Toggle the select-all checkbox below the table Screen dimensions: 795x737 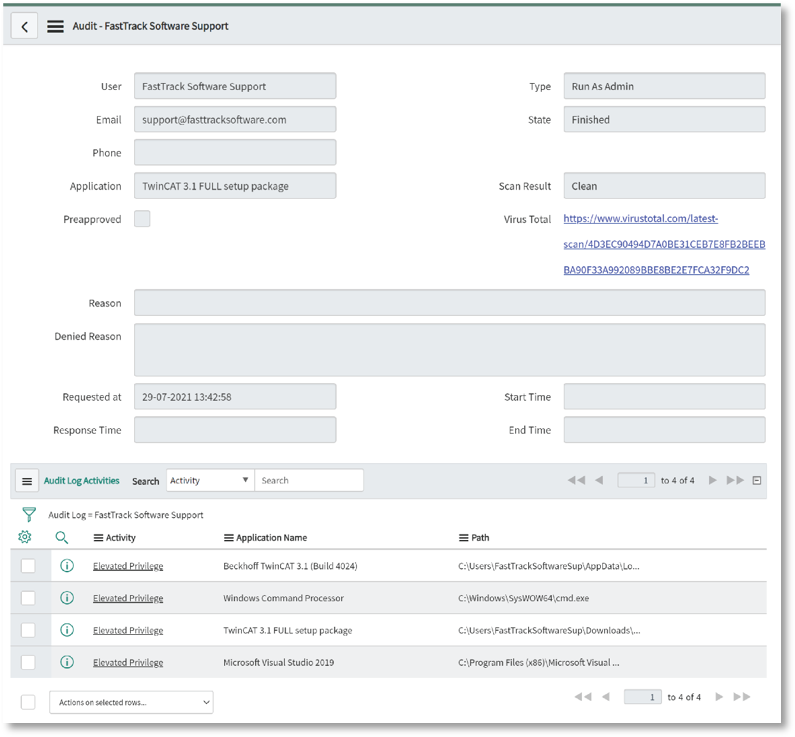[x=28, y=702]
